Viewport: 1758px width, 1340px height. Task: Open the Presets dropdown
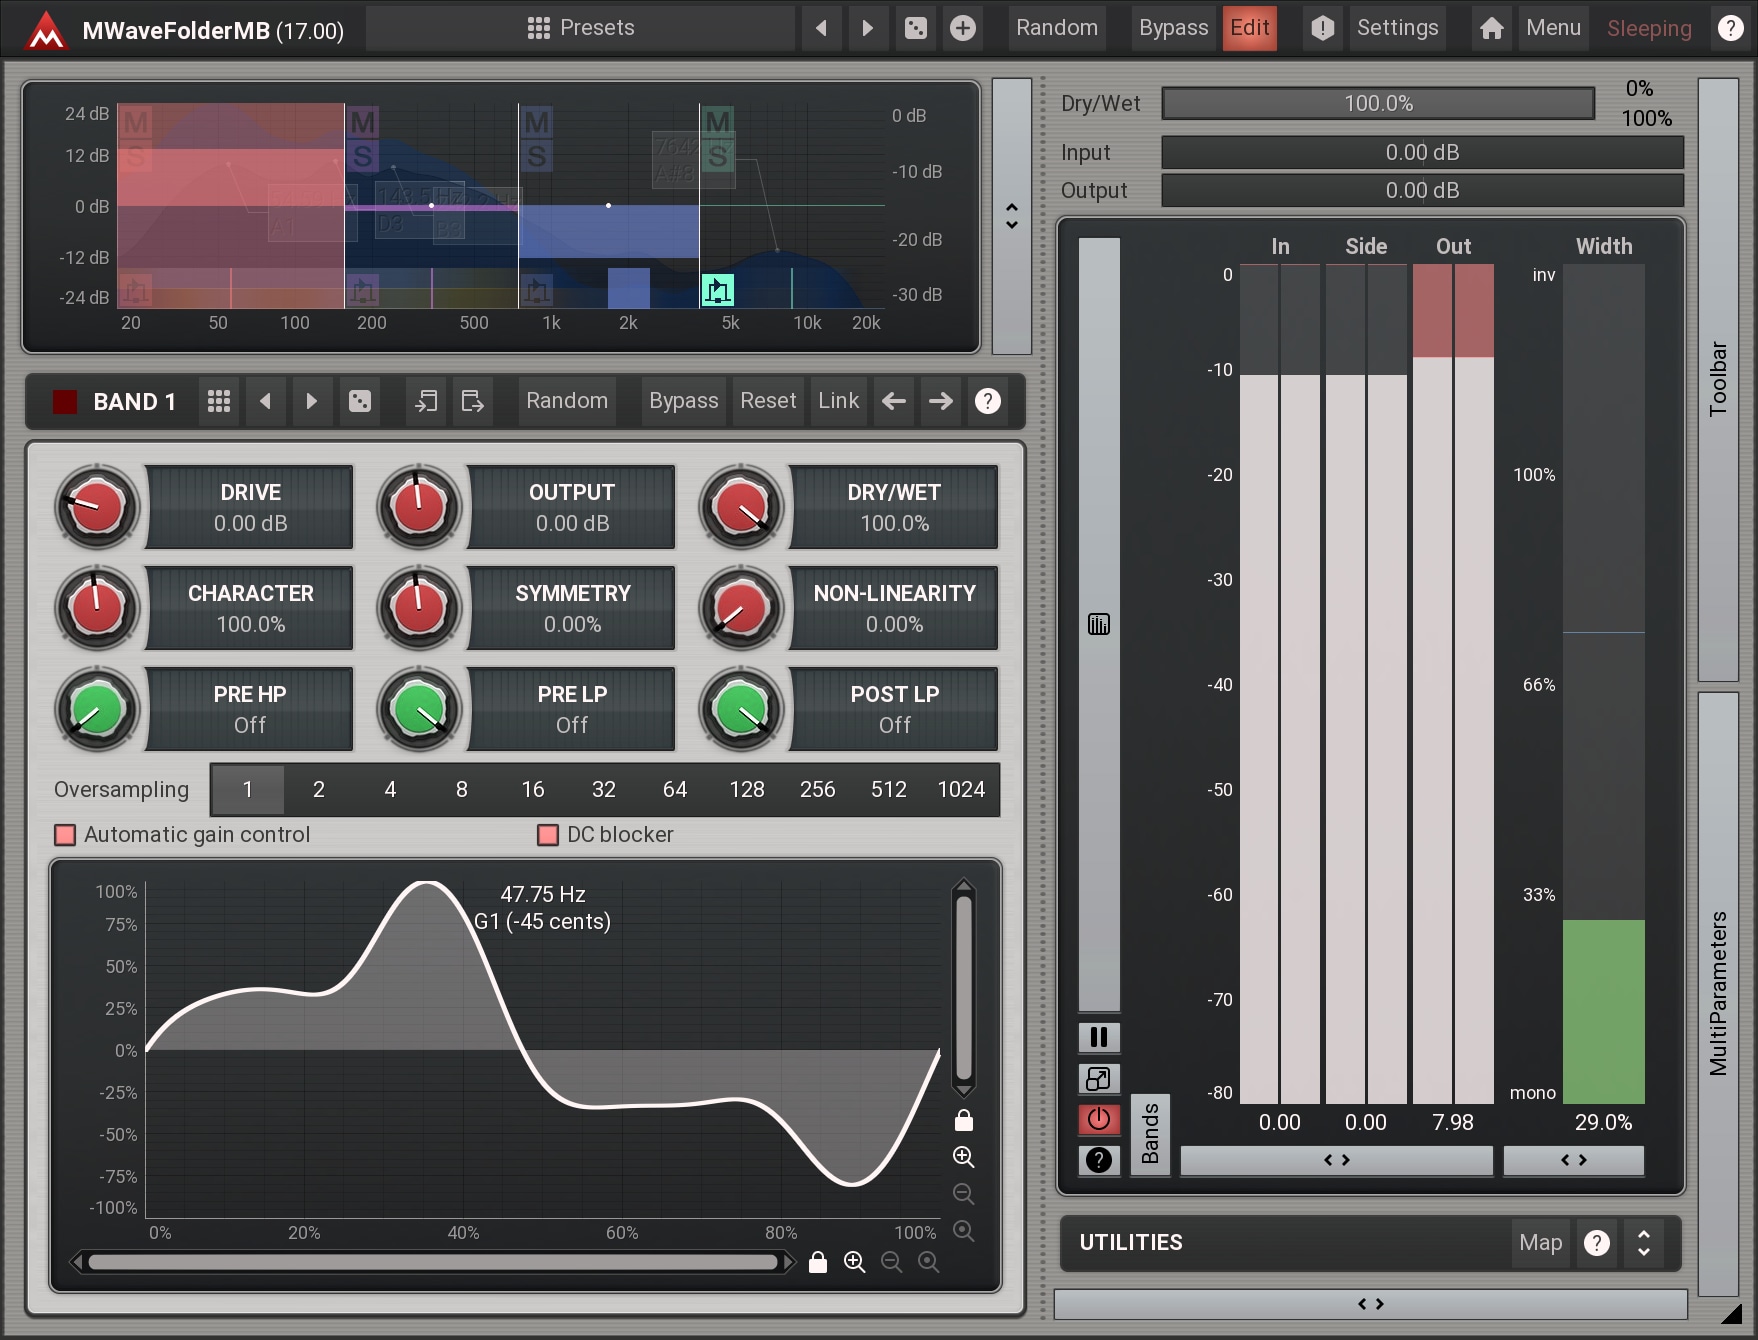[x=581, y=28]
